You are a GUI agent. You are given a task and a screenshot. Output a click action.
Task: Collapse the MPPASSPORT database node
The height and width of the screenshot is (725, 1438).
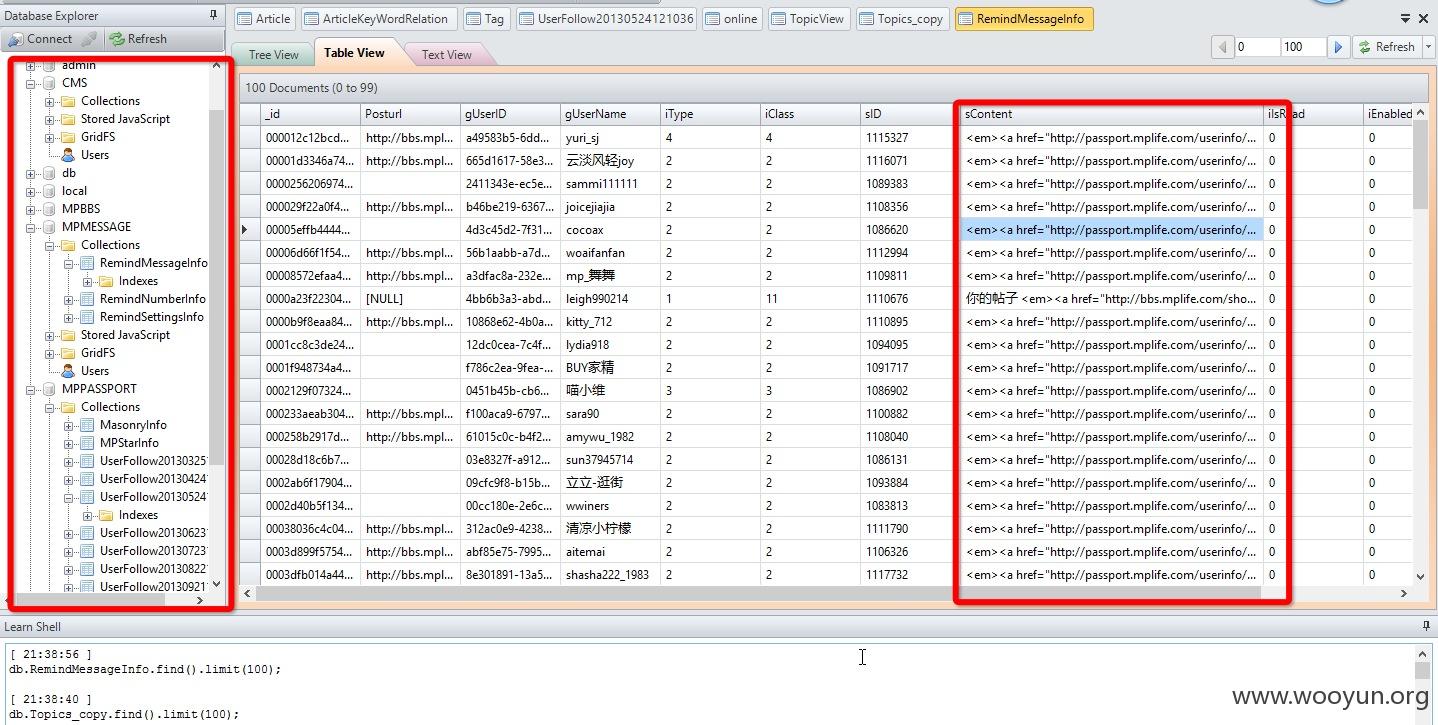point(31,389)
